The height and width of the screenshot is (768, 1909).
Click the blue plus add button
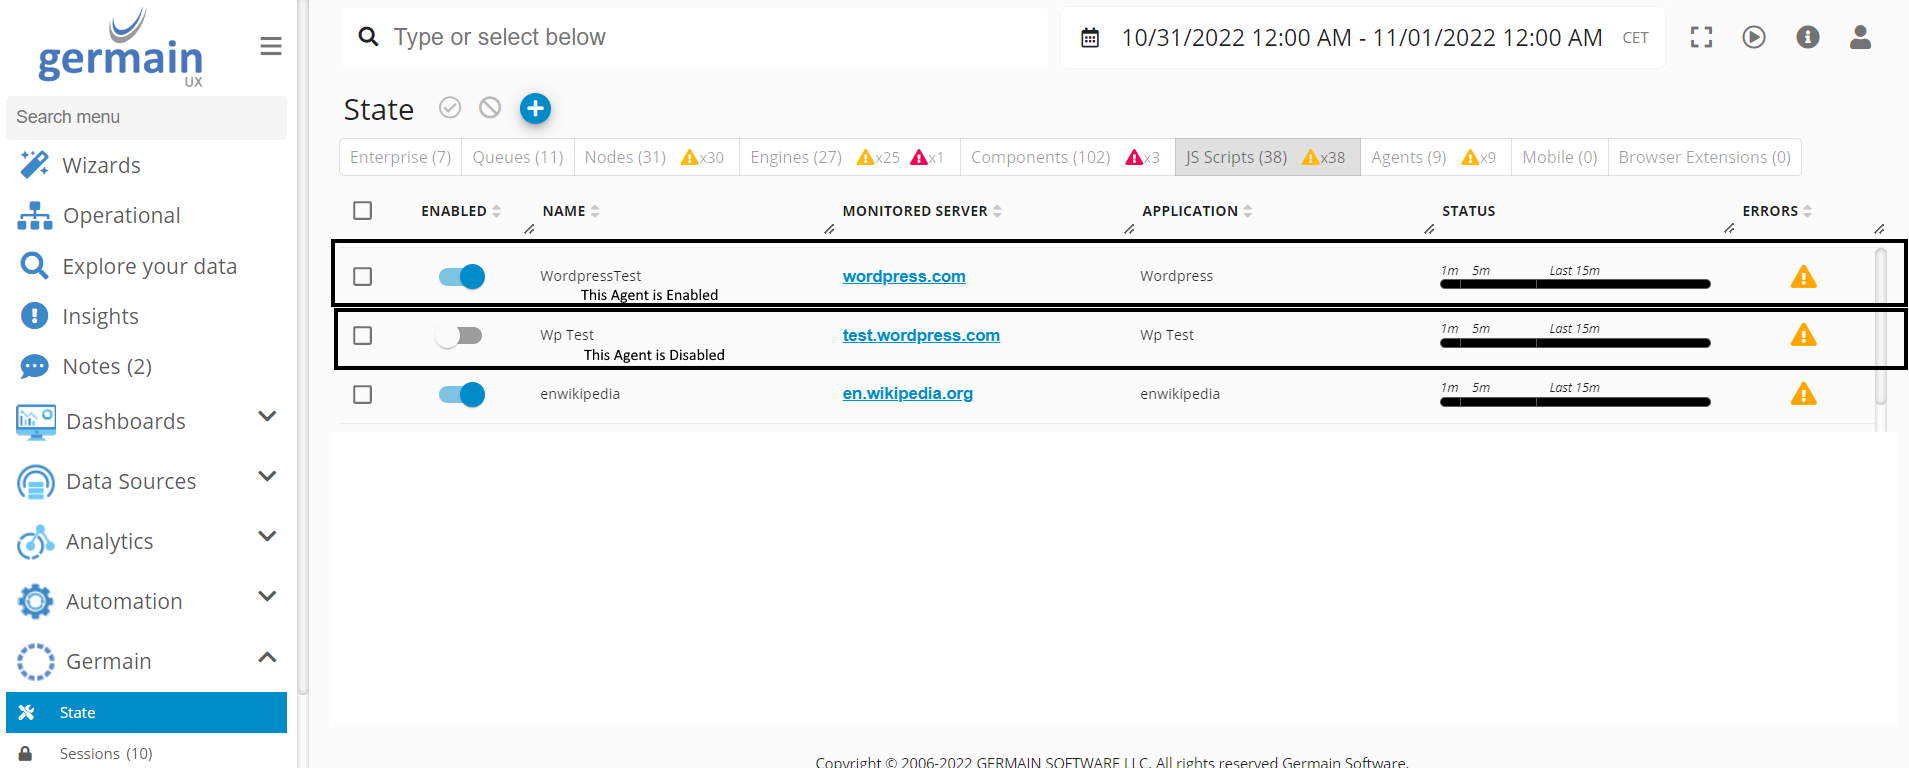[535, 108]
